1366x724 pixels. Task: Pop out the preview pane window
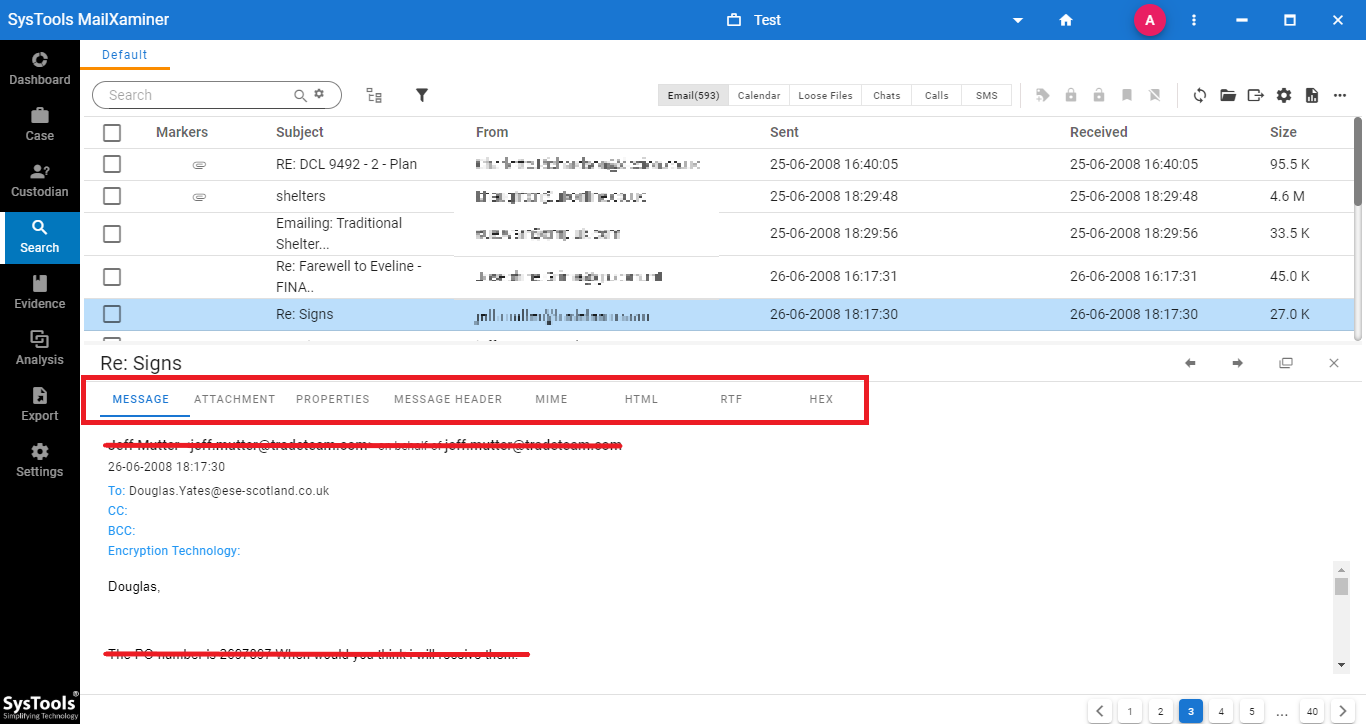pyautogui.click(x=1286, y=363)
